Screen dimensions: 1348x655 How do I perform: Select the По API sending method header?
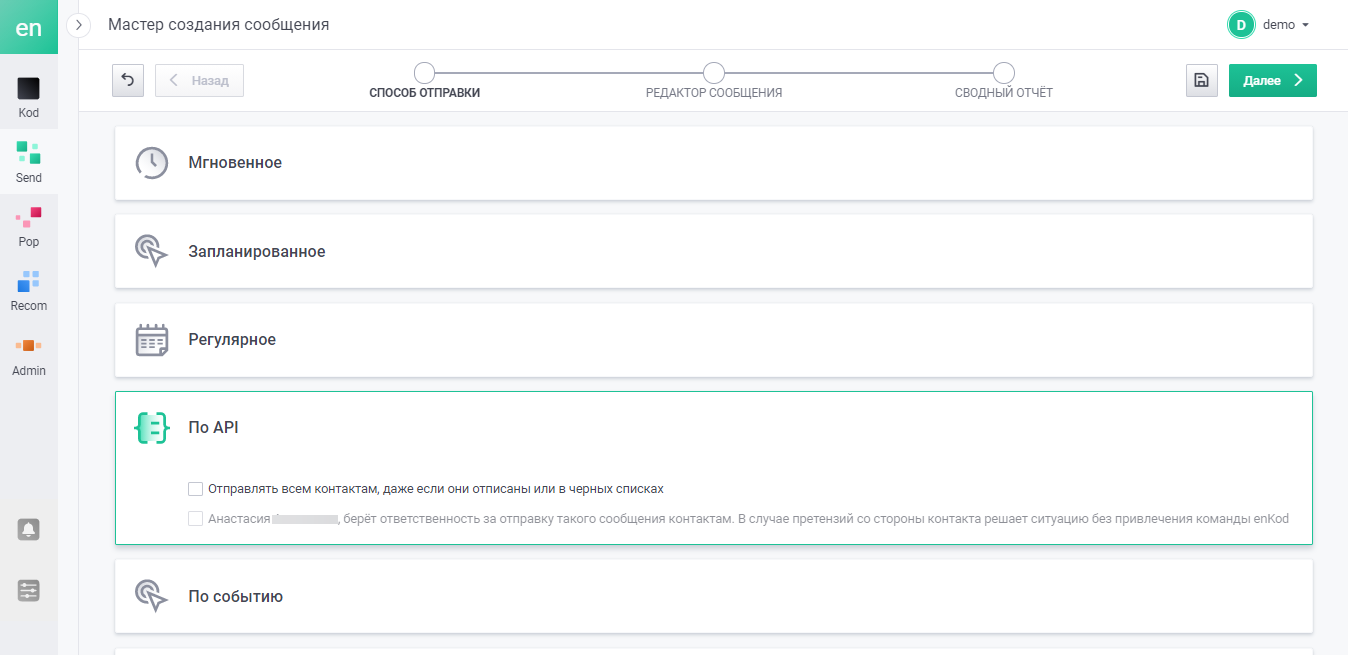coord(714,428)
